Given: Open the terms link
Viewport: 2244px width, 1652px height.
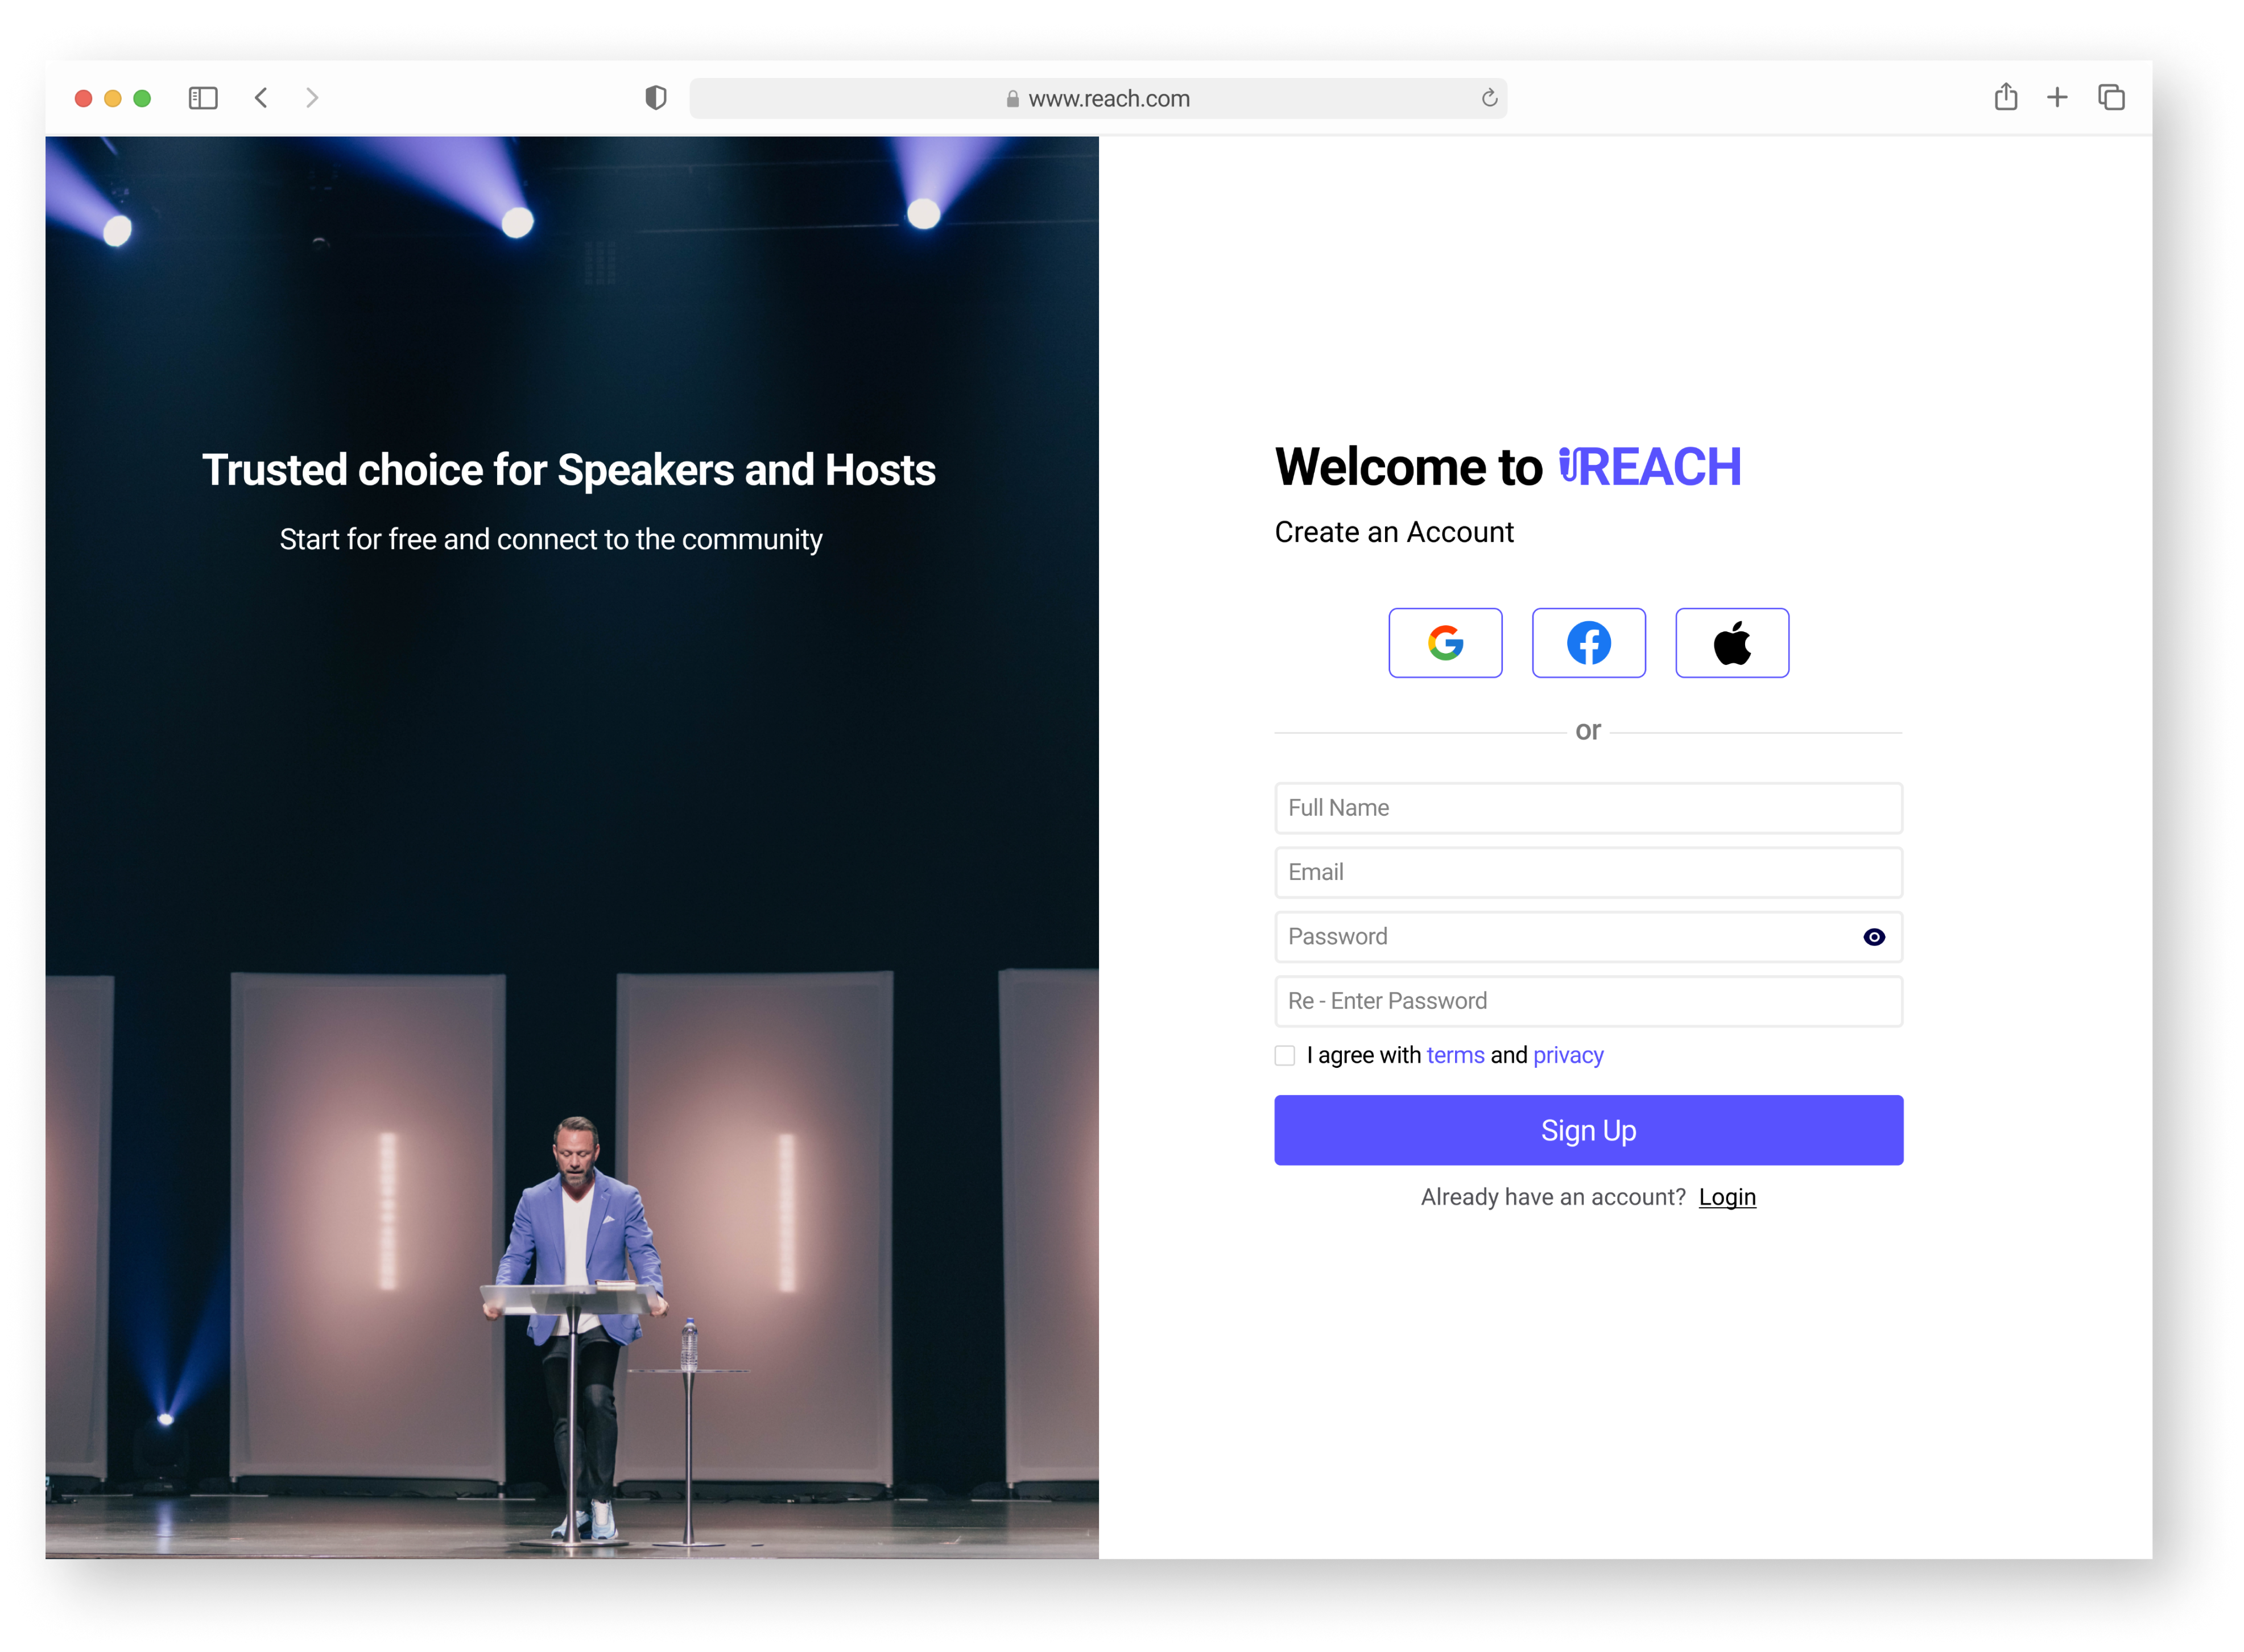Looking at the screenshot, I should [1455, 1055].
